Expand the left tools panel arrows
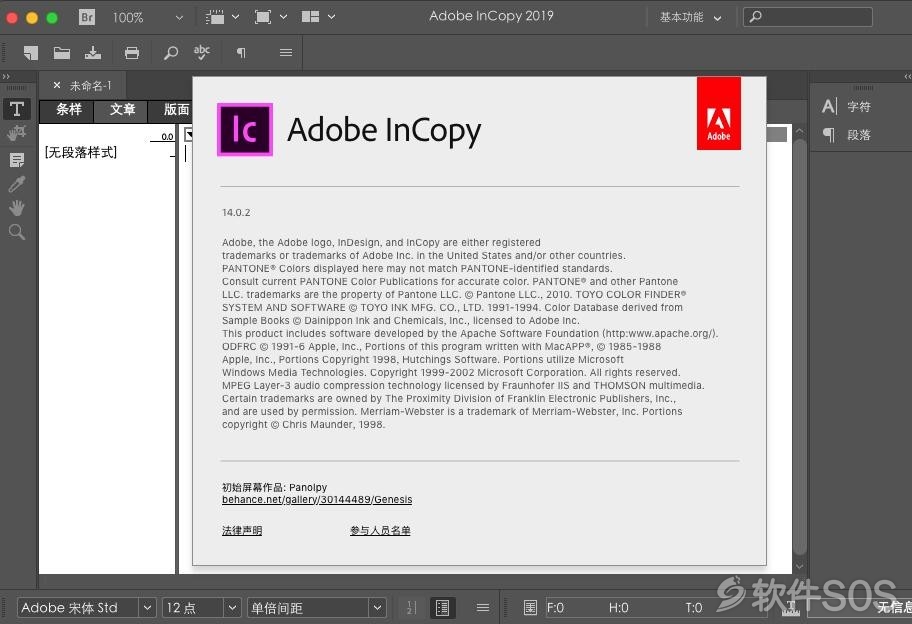This screenshot has width=912, height=624. click(6, 76)
